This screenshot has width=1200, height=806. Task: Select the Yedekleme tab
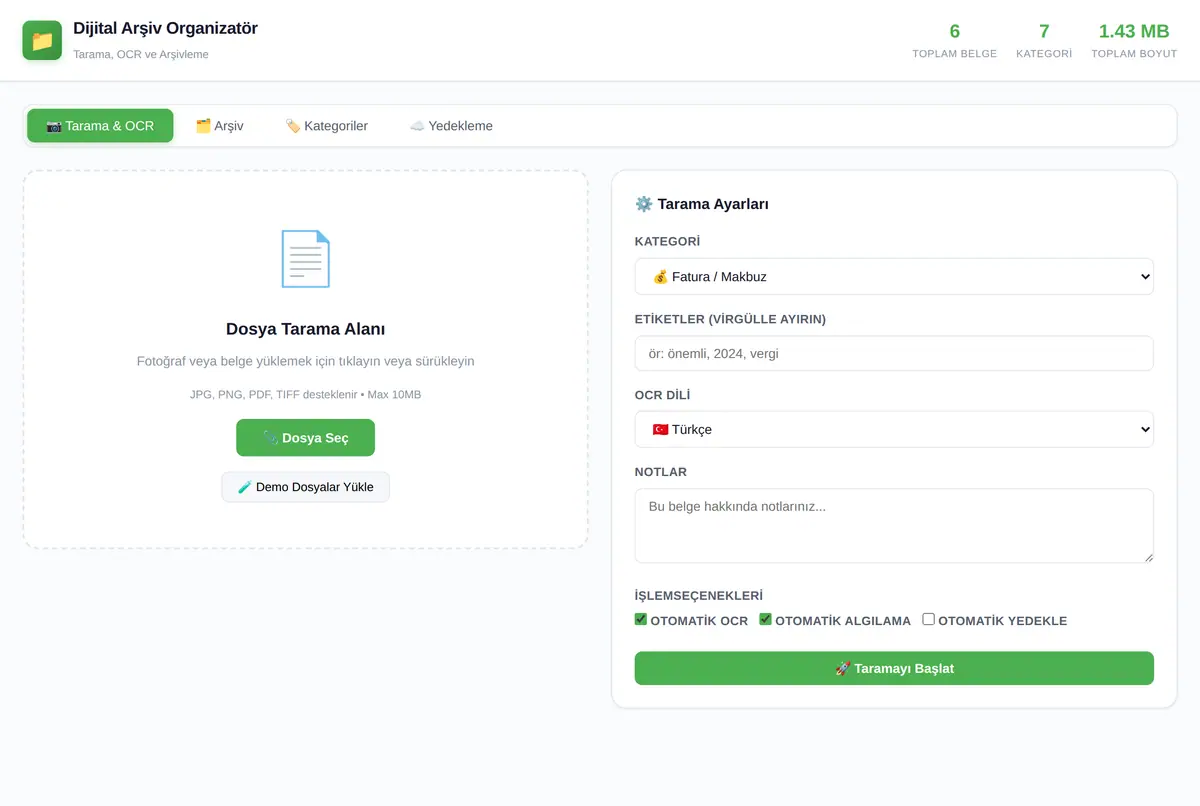pyautogui.click(x=451, y=126)
